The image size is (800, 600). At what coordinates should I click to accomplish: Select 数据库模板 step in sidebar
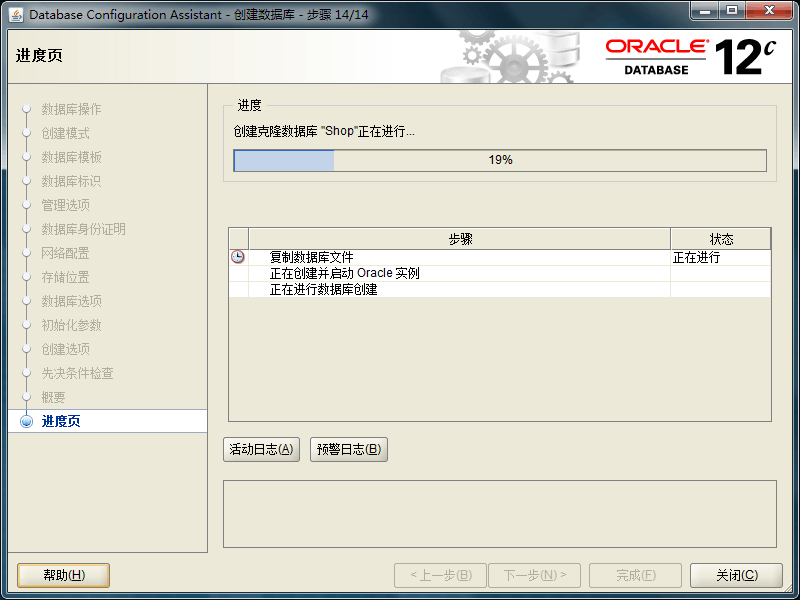[71, 157]
